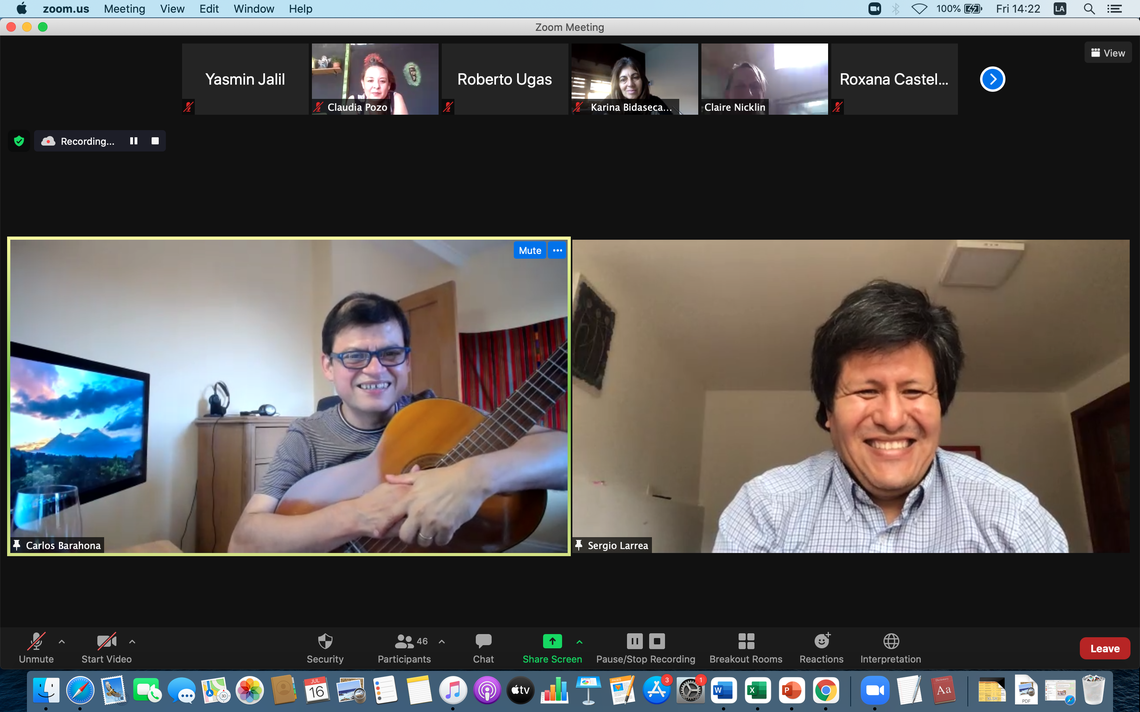The image size is (1140, 712).
Task: Open the Meeting menu in menu bar
Action: click(124, 9)
